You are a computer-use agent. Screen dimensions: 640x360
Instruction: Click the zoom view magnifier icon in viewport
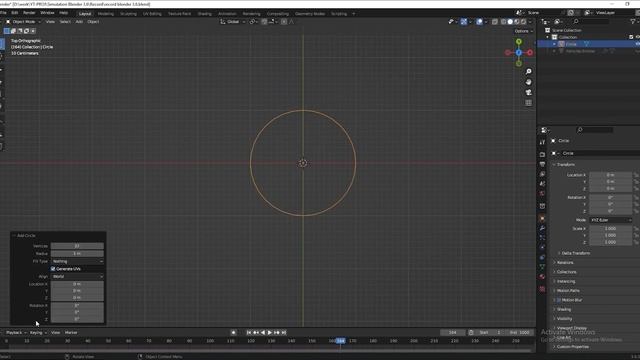tap(529, 72)
